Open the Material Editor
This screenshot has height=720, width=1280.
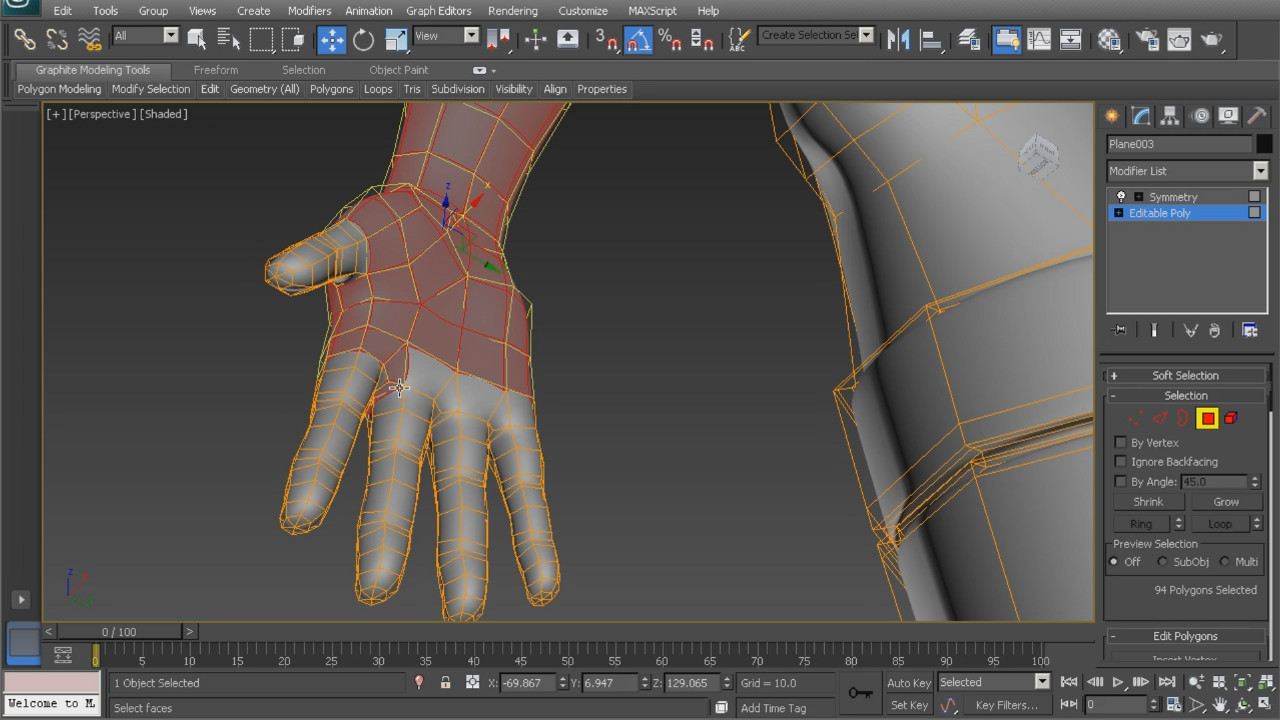pos(1109,39)
